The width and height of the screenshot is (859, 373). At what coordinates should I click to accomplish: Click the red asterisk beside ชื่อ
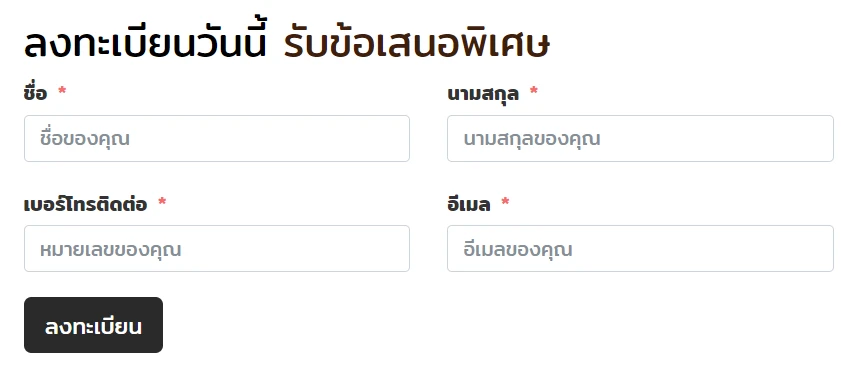click(x=62, y=91)
